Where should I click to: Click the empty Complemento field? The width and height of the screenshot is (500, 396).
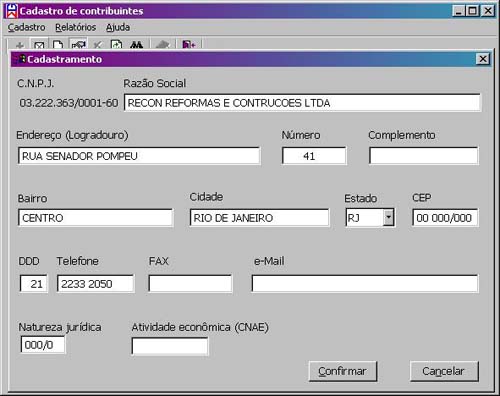pyautogui.click(x=424, y=156)
